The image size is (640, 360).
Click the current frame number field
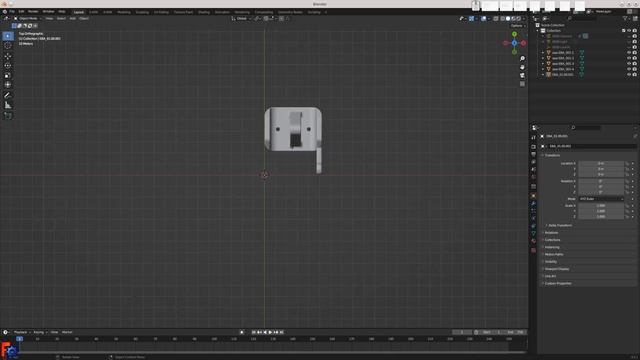point(462,332)
